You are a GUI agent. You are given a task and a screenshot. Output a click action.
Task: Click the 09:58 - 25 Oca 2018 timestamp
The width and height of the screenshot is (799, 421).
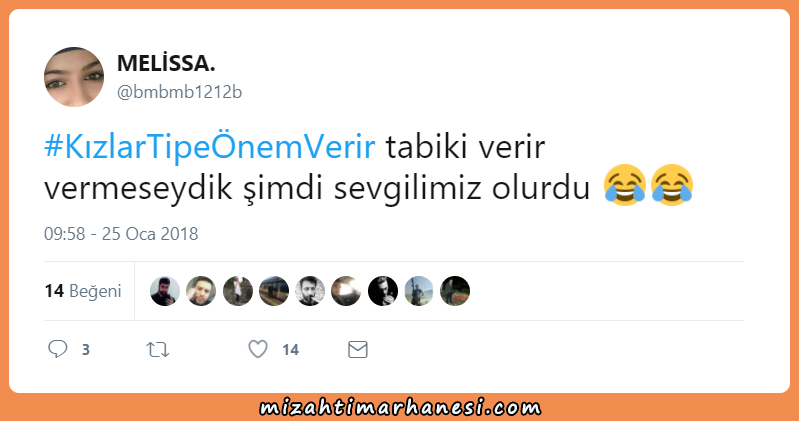[121, 233]
